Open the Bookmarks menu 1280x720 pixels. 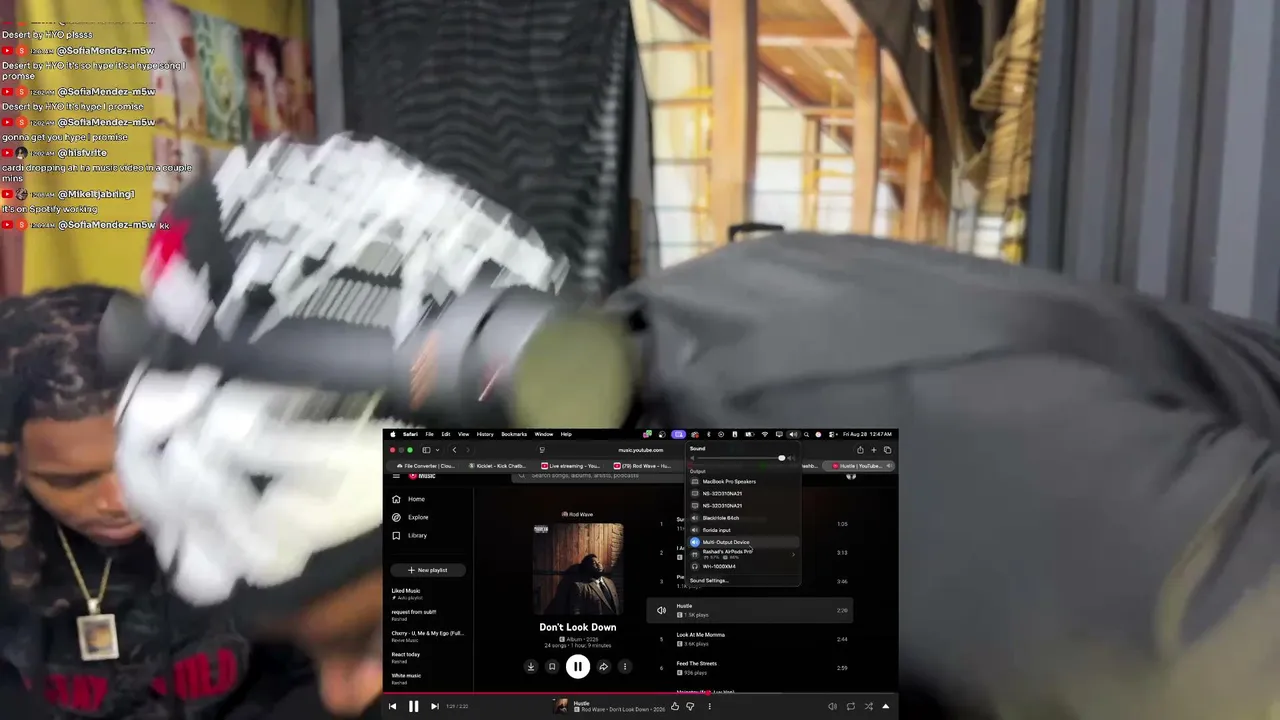tap(514, 434)
